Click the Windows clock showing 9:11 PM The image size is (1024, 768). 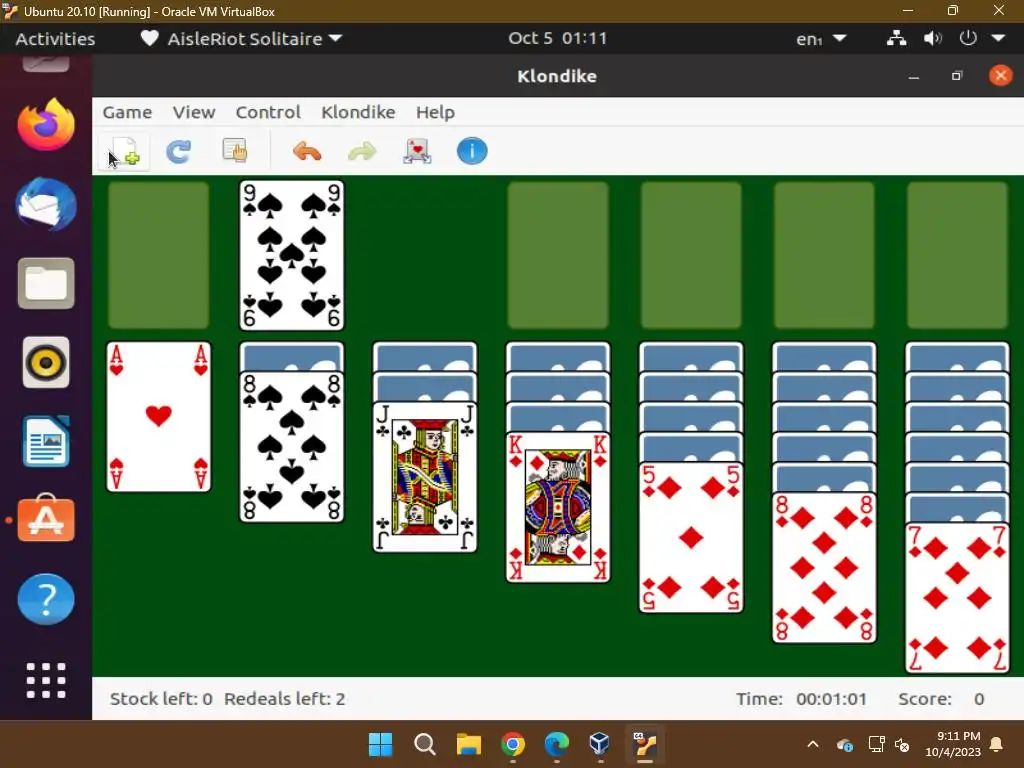(x=953, y=744)
